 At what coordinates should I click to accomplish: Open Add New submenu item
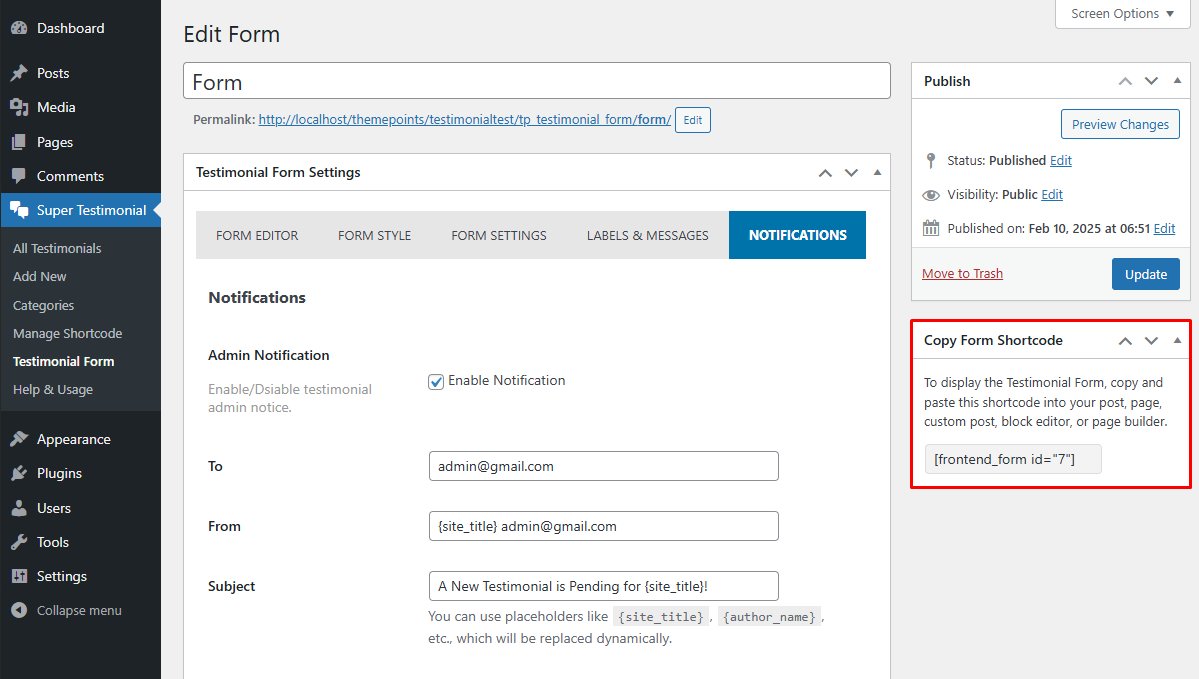[40, 277]
